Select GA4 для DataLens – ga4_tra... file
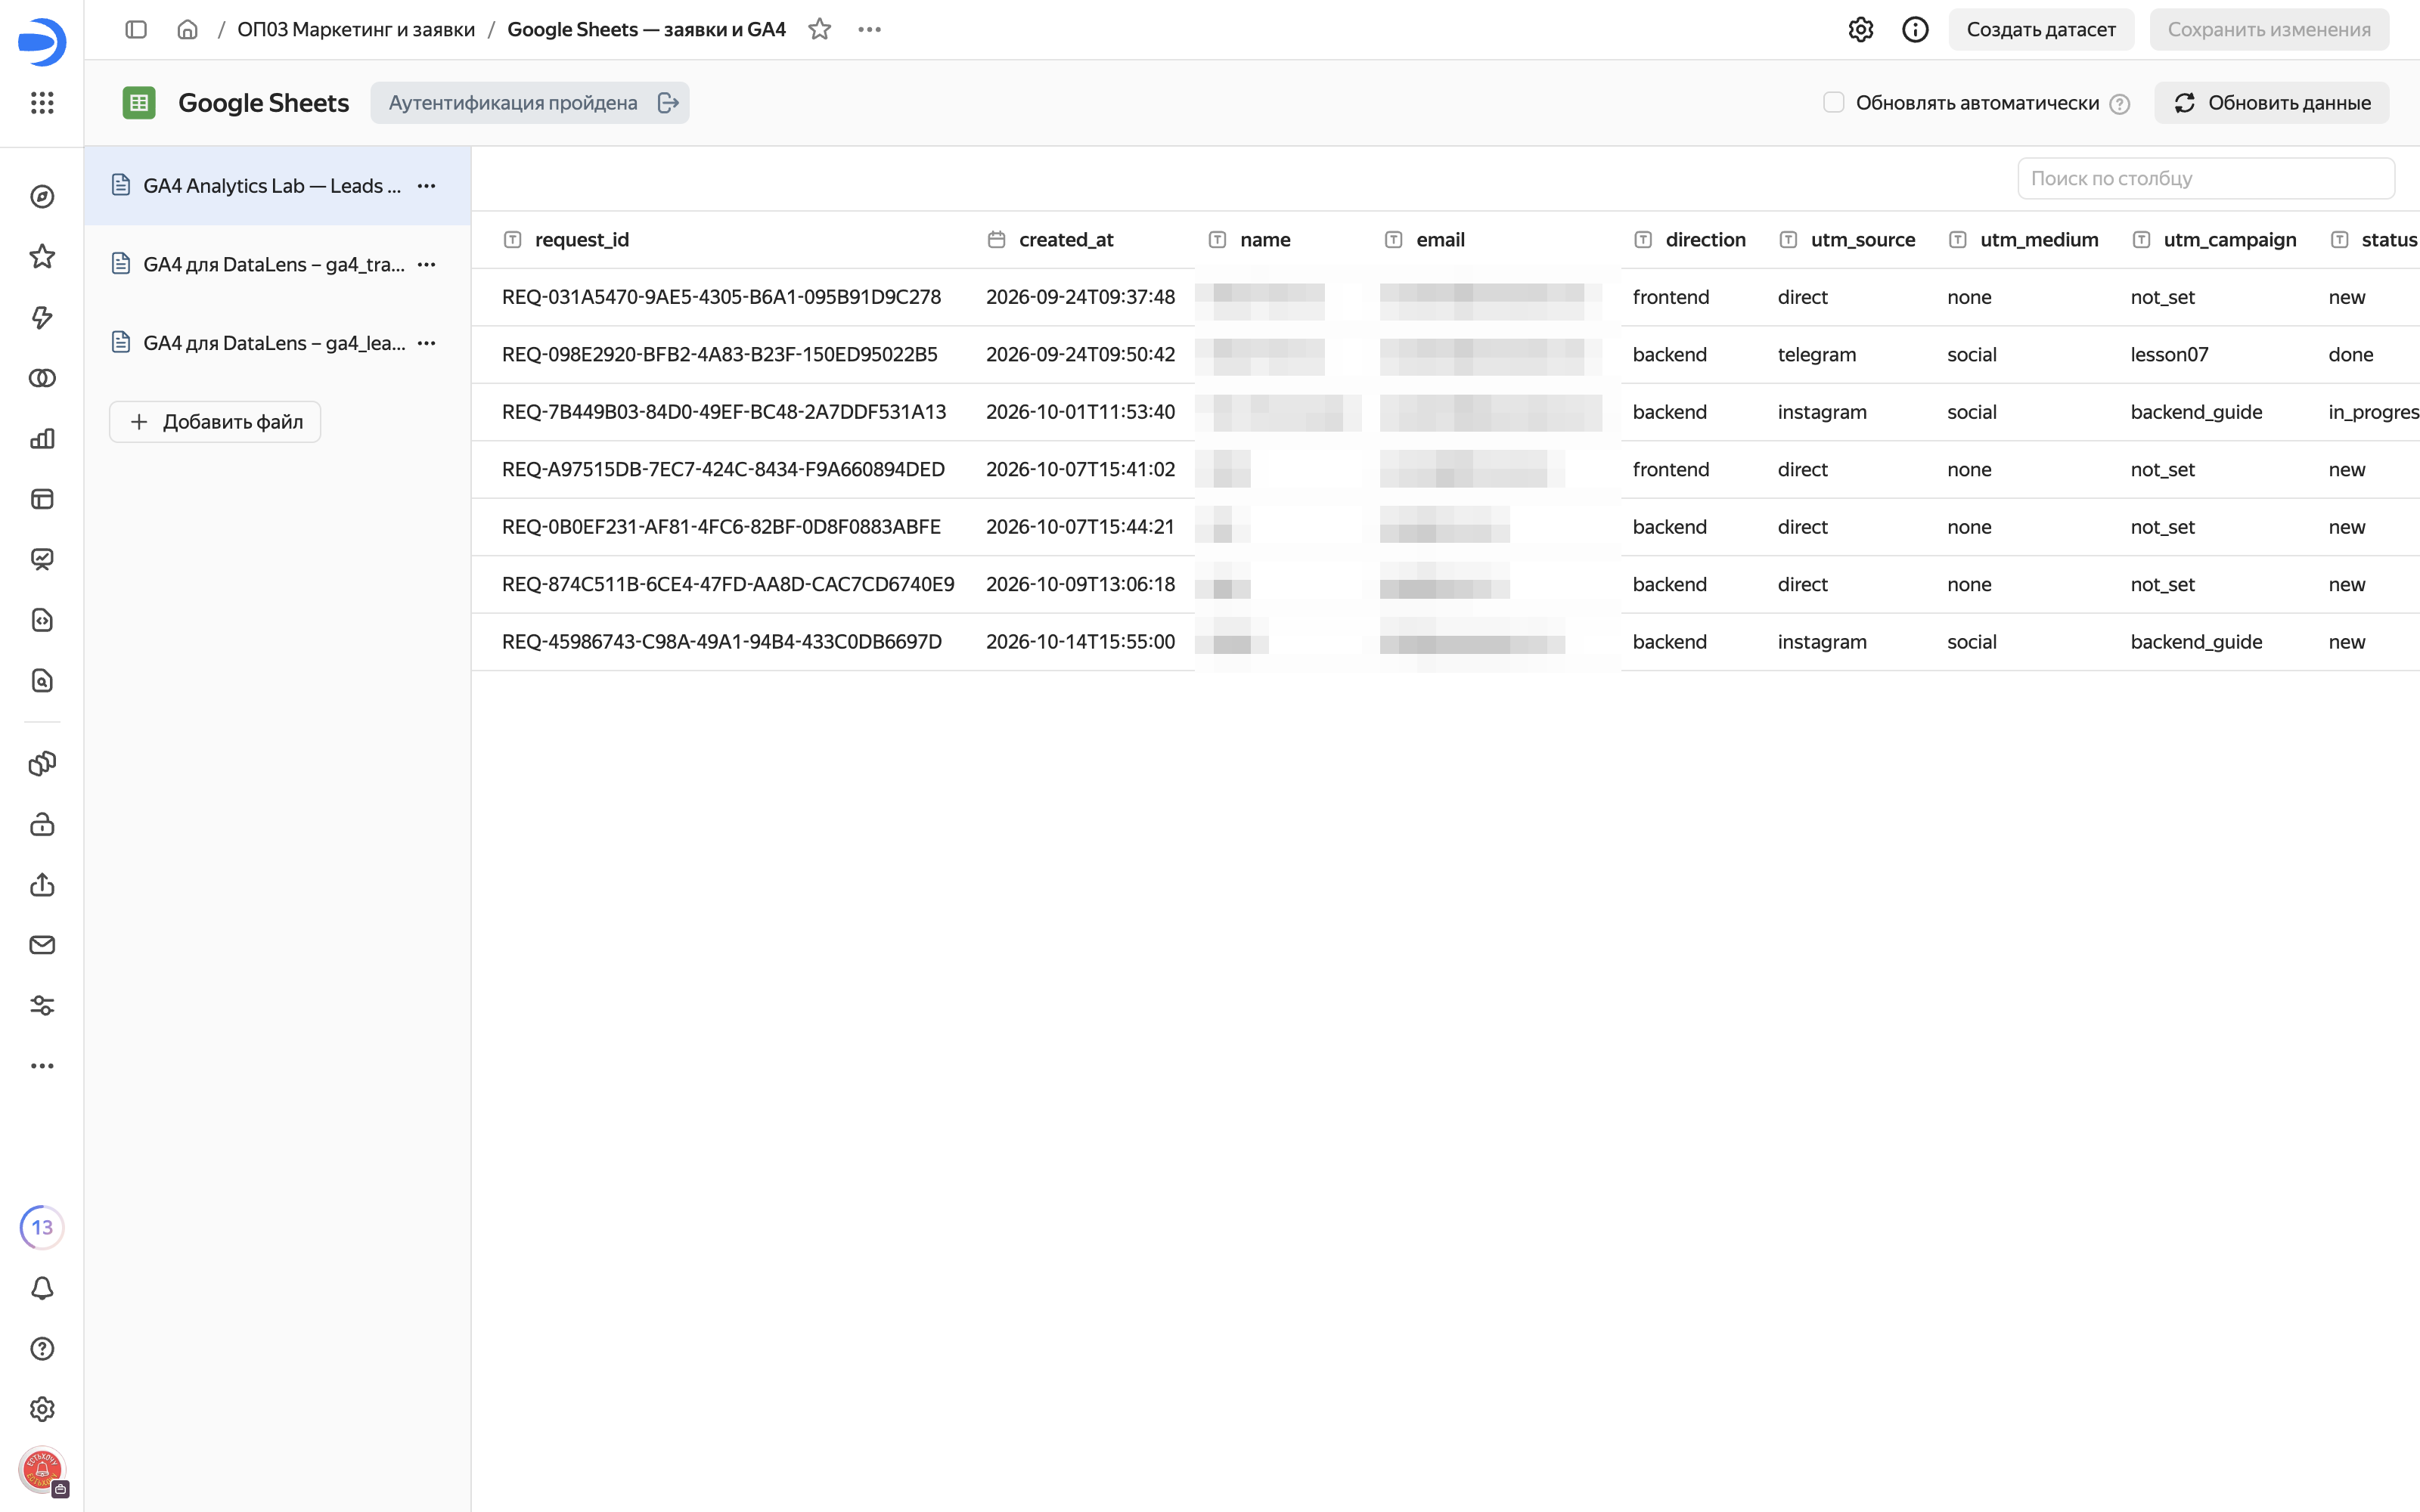The width and height of the screenshot is (2420, 1512). pos(277,264)
